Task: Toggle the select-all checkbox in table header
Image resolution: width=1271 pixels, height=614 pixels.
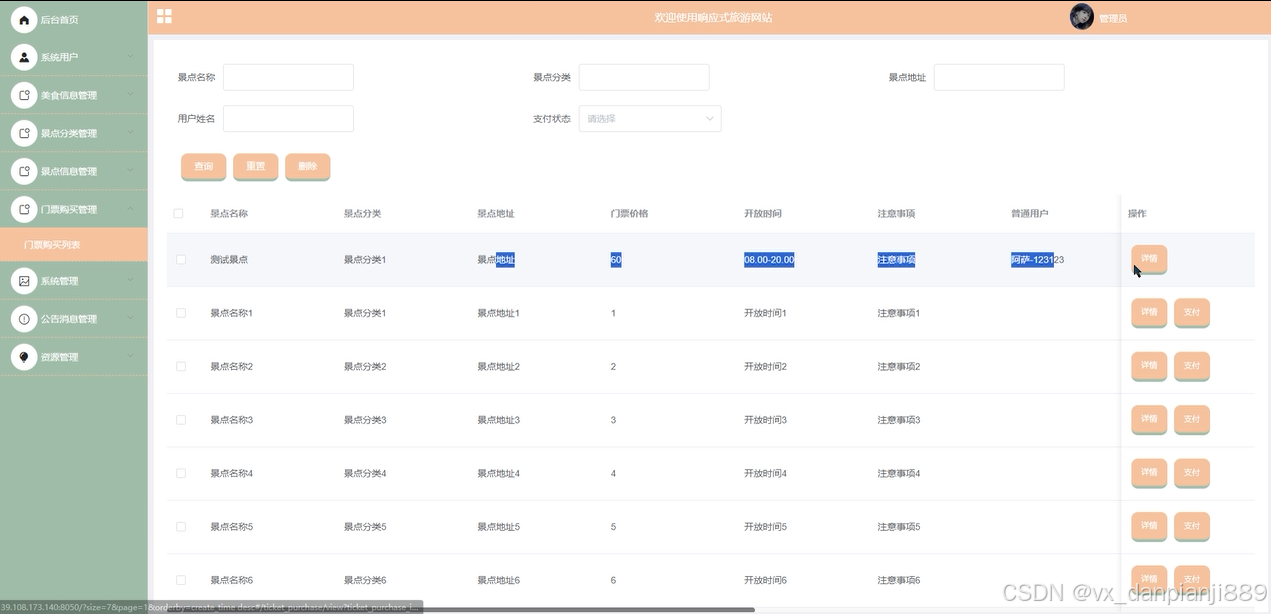Action: pyautogui.click(x=179, y=213)
